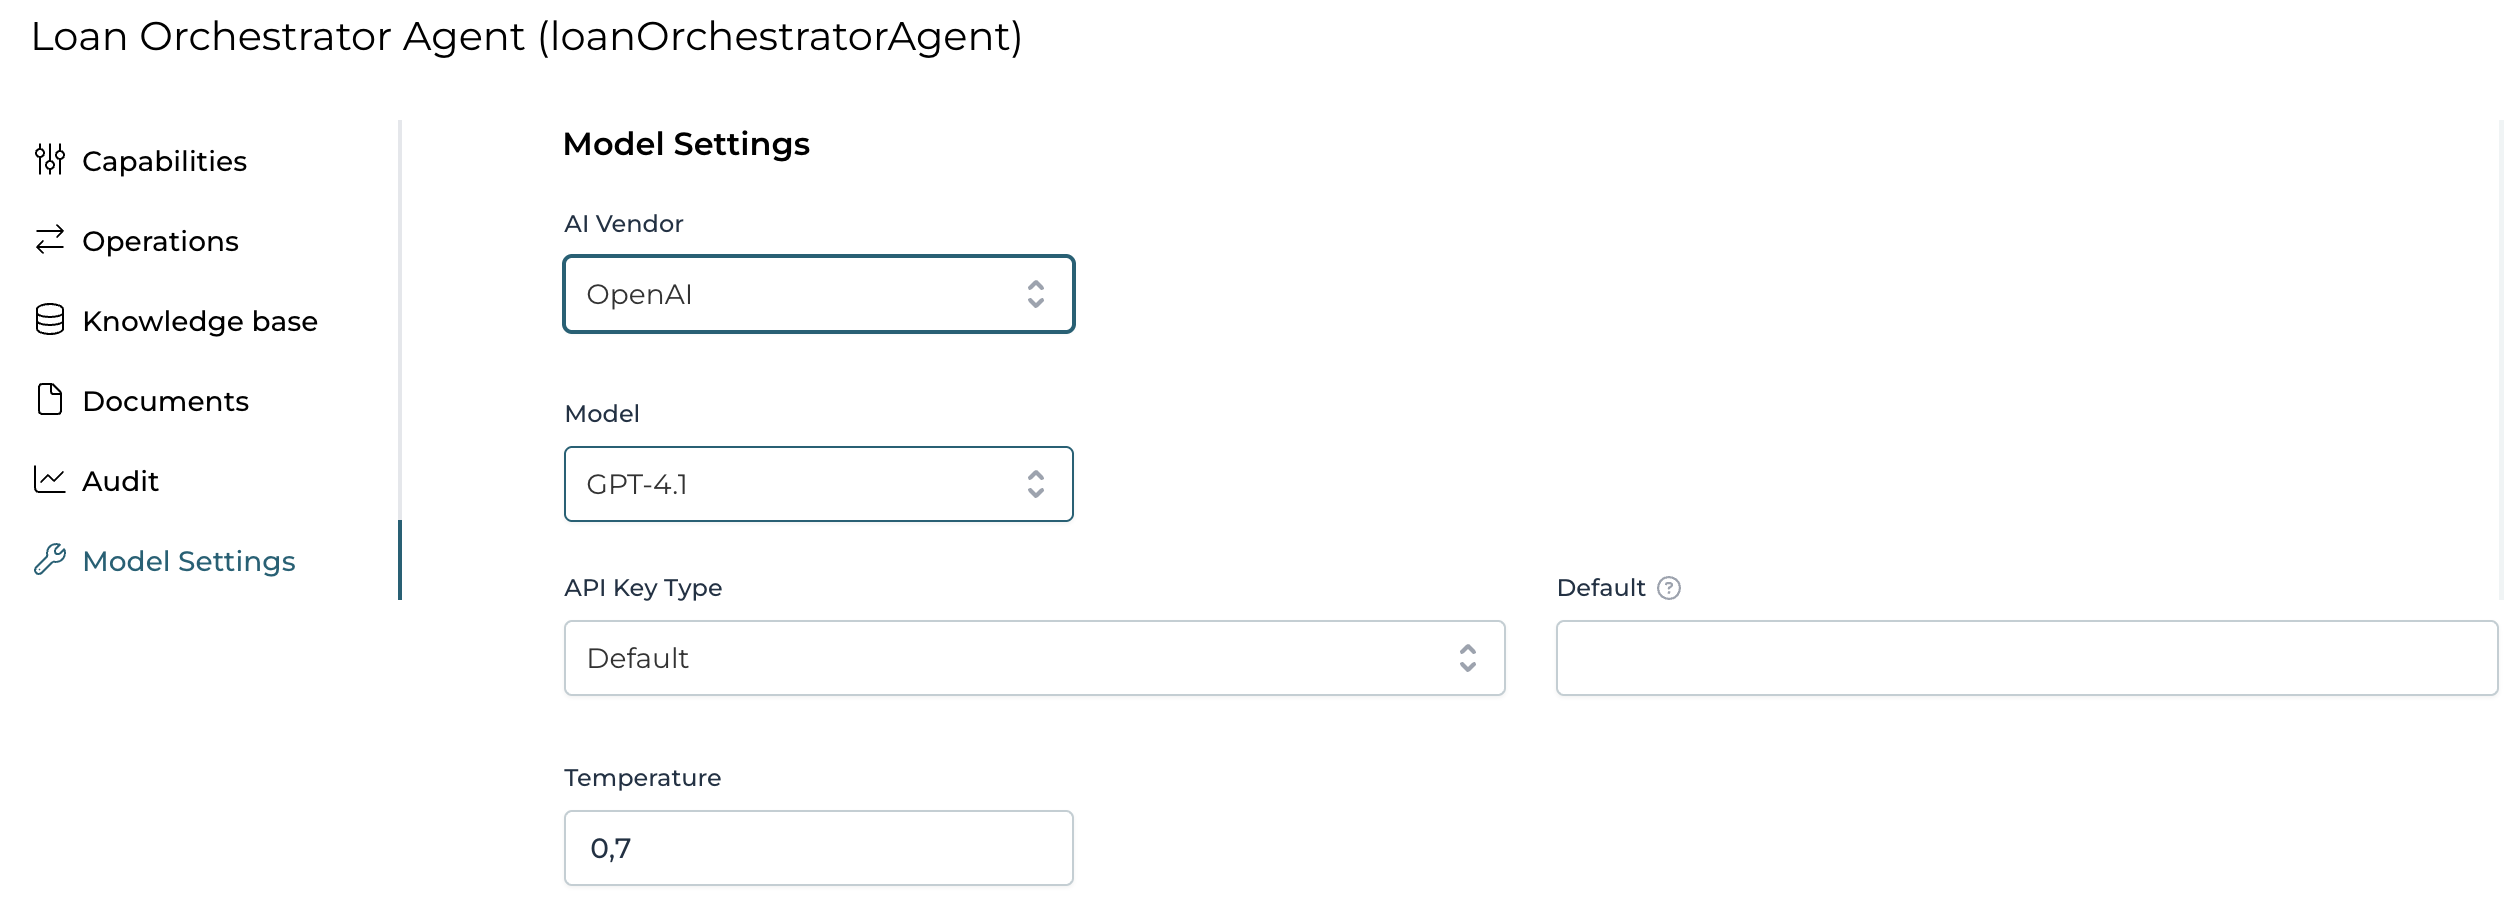Click the Temperature field showing 0,7
Viewport: 2504px width, 910px height.
pyautogui.click(x=818, y=847)
